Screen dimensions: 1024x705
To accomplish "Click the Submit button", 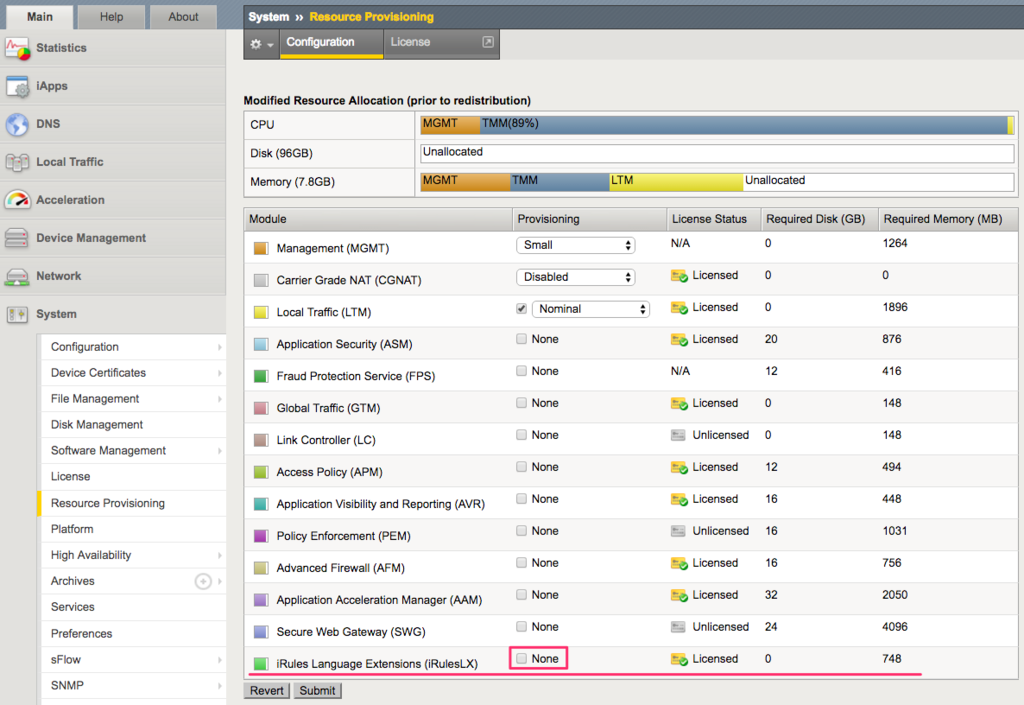I will pos(317,691).
